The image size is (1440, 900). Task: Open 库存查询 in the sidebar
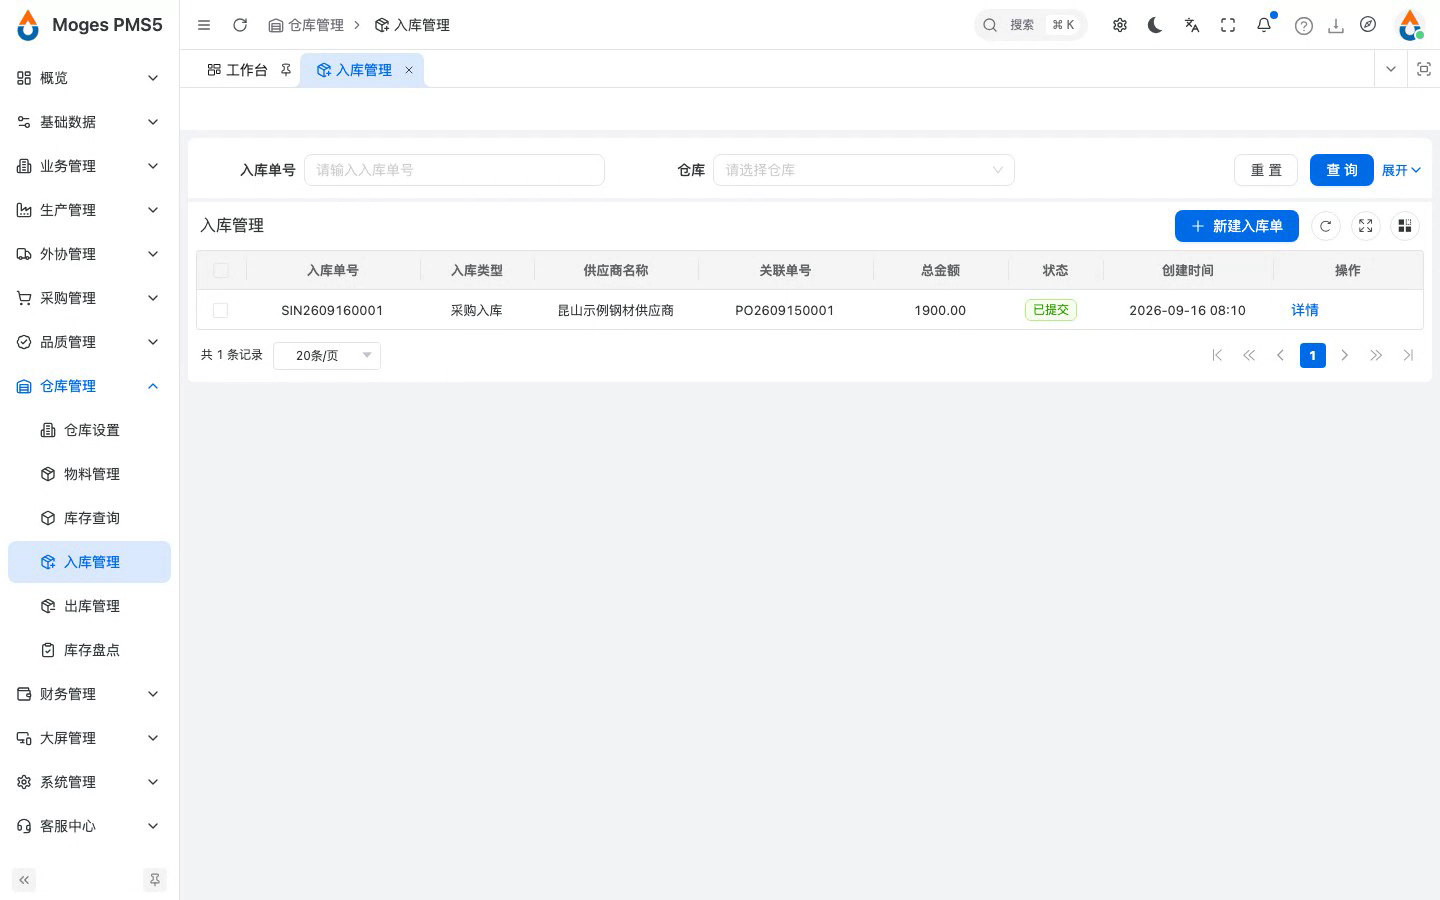click(89, 518)
